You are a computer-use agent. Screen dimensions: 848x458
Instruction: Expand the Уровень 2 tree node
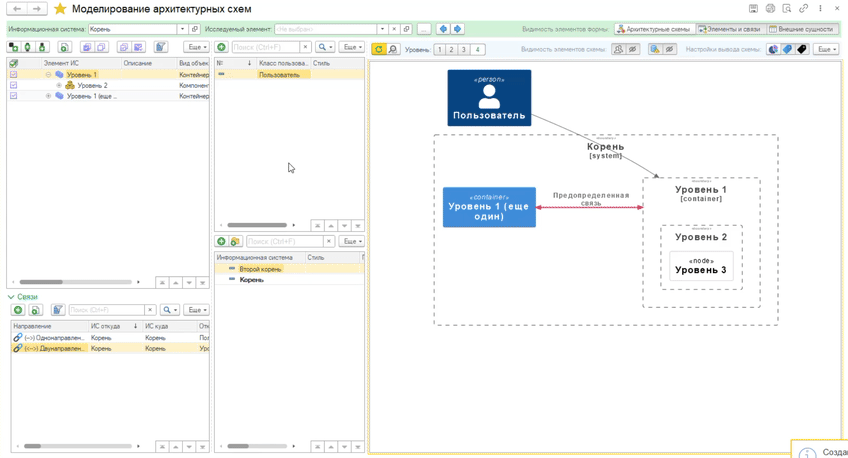(x=59, y=85)
